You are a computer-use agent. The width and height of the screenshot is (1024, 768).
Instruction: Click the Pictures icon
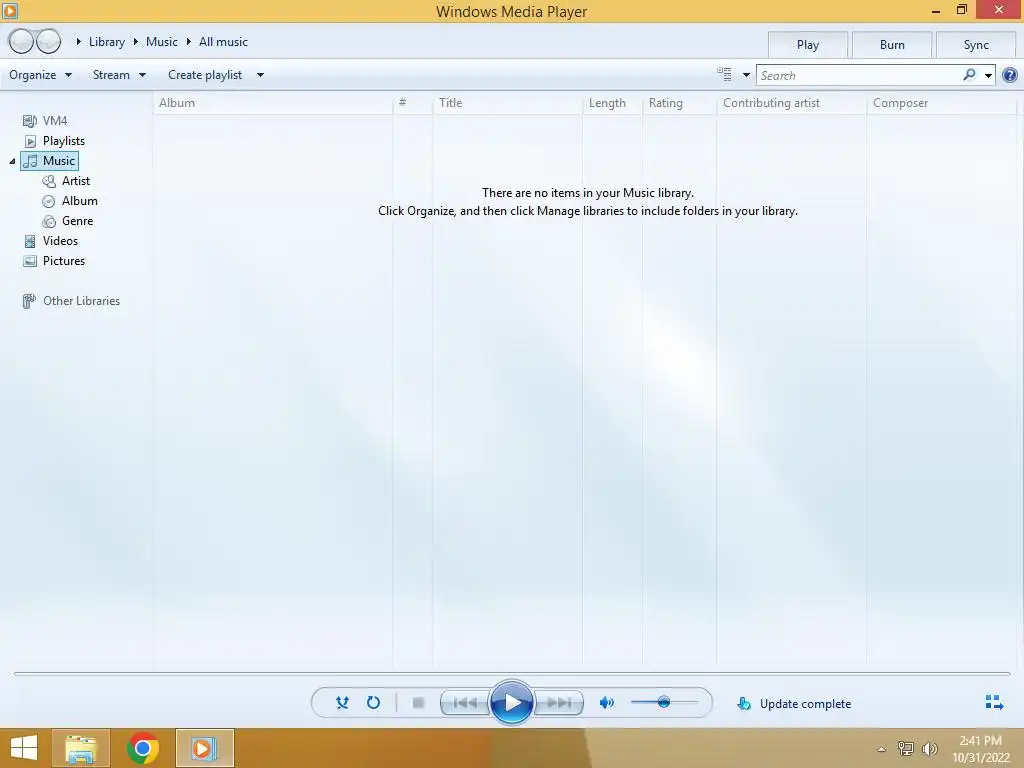coord(29,261)
